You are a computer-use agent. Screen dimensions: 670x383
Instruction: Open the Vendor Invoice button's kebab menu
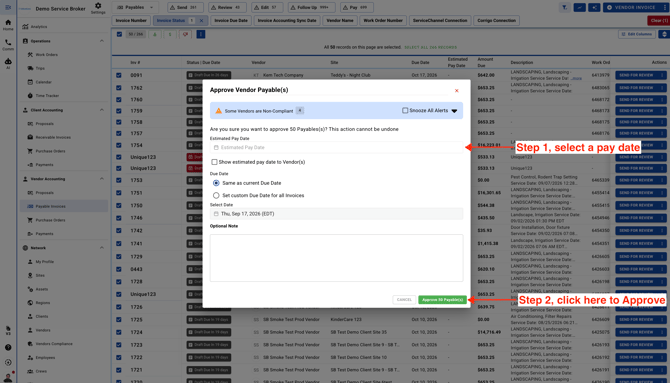(664, 7)
